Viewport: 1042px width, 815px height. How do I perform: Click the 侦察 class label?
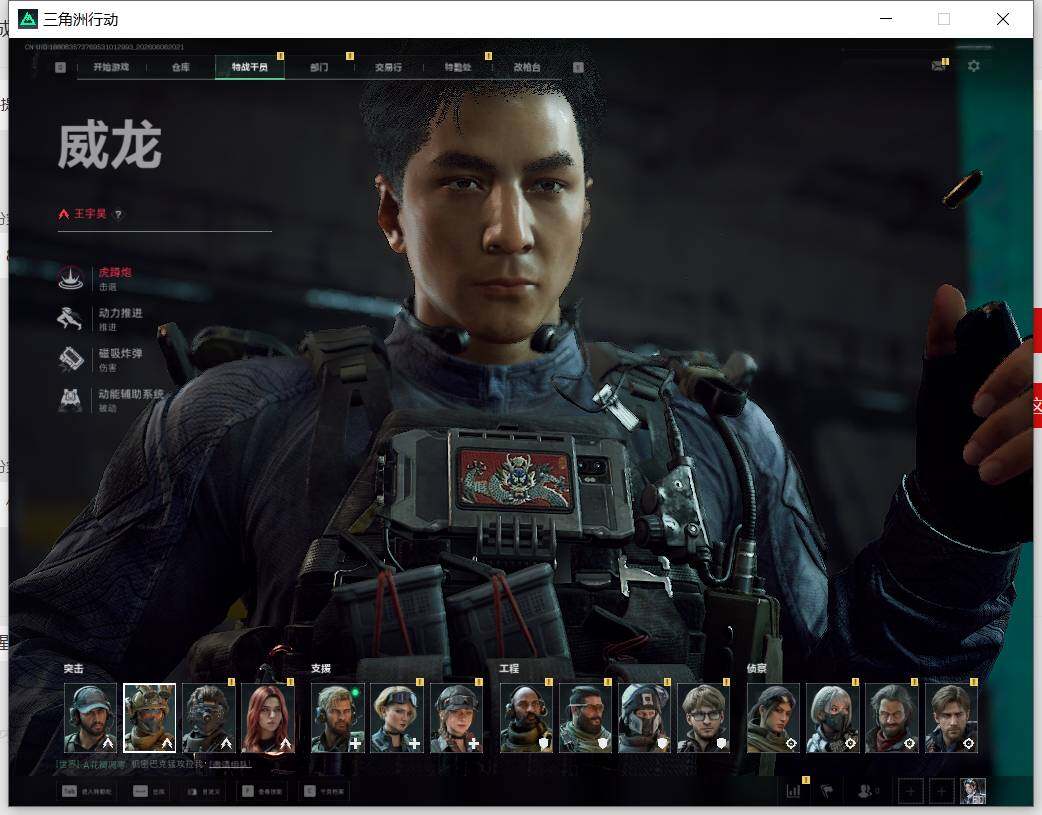point(757,669)
